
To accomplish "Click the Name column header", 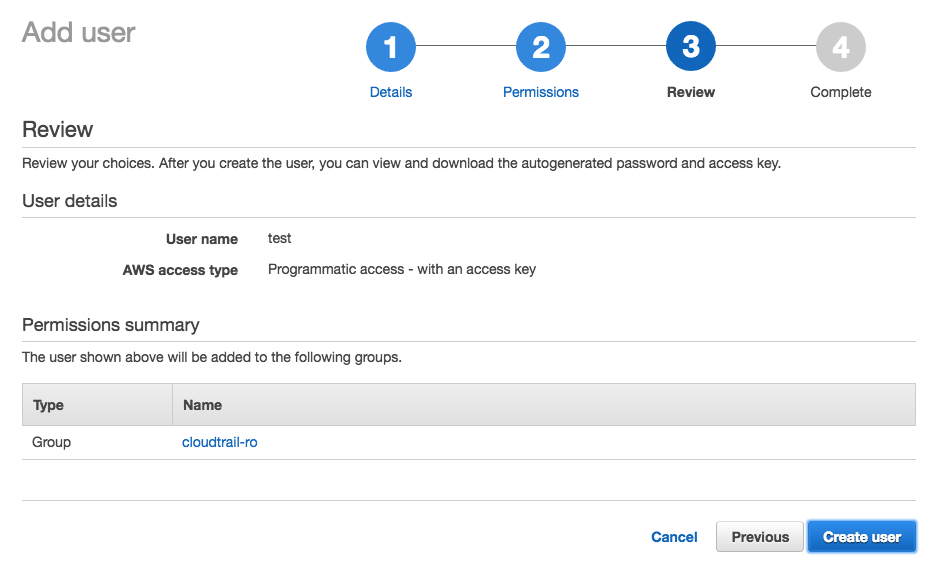I will [202, 405].
